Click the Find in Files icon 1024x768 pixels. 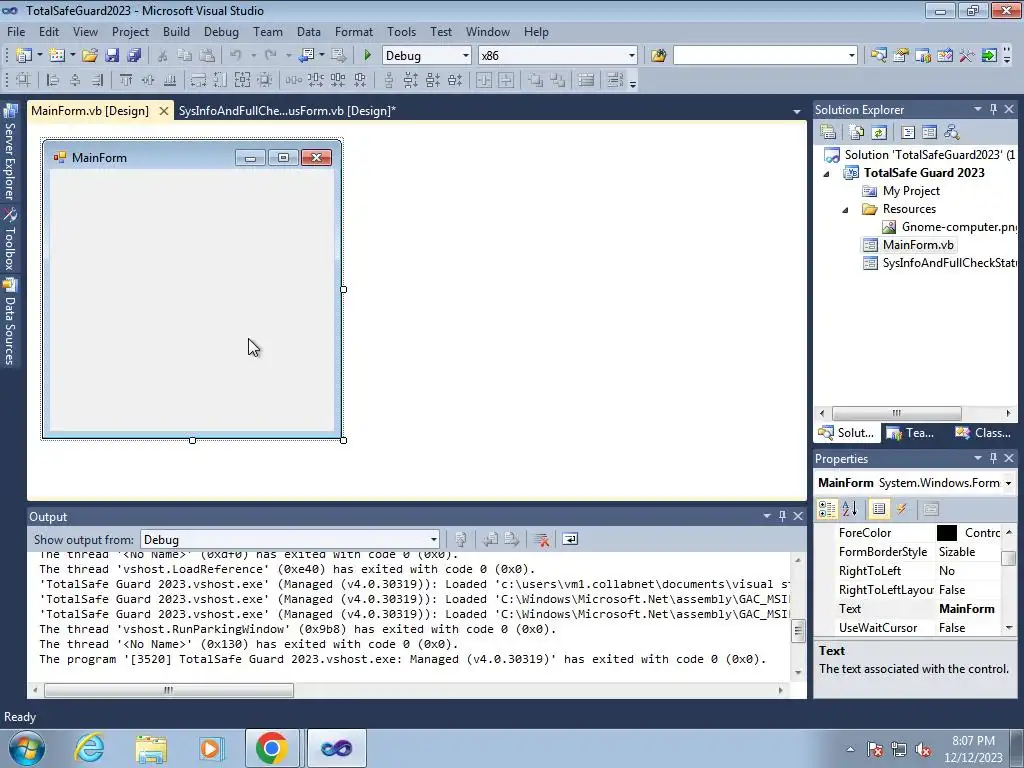coord(658,56)
